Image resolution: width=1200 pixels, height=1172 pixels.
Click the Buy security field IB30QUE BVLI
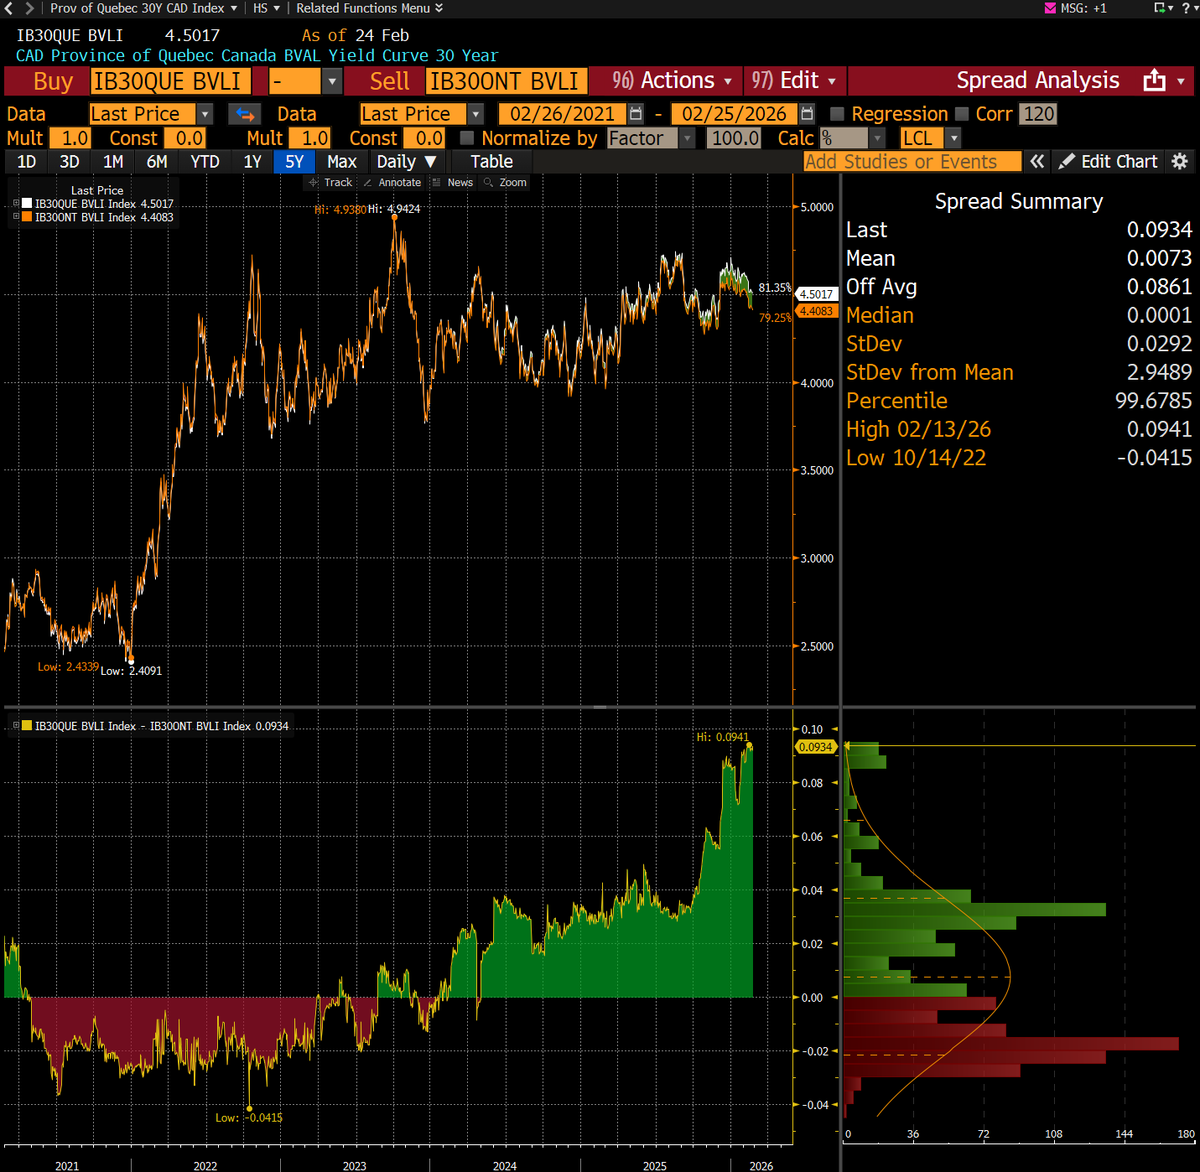[170, 81]
